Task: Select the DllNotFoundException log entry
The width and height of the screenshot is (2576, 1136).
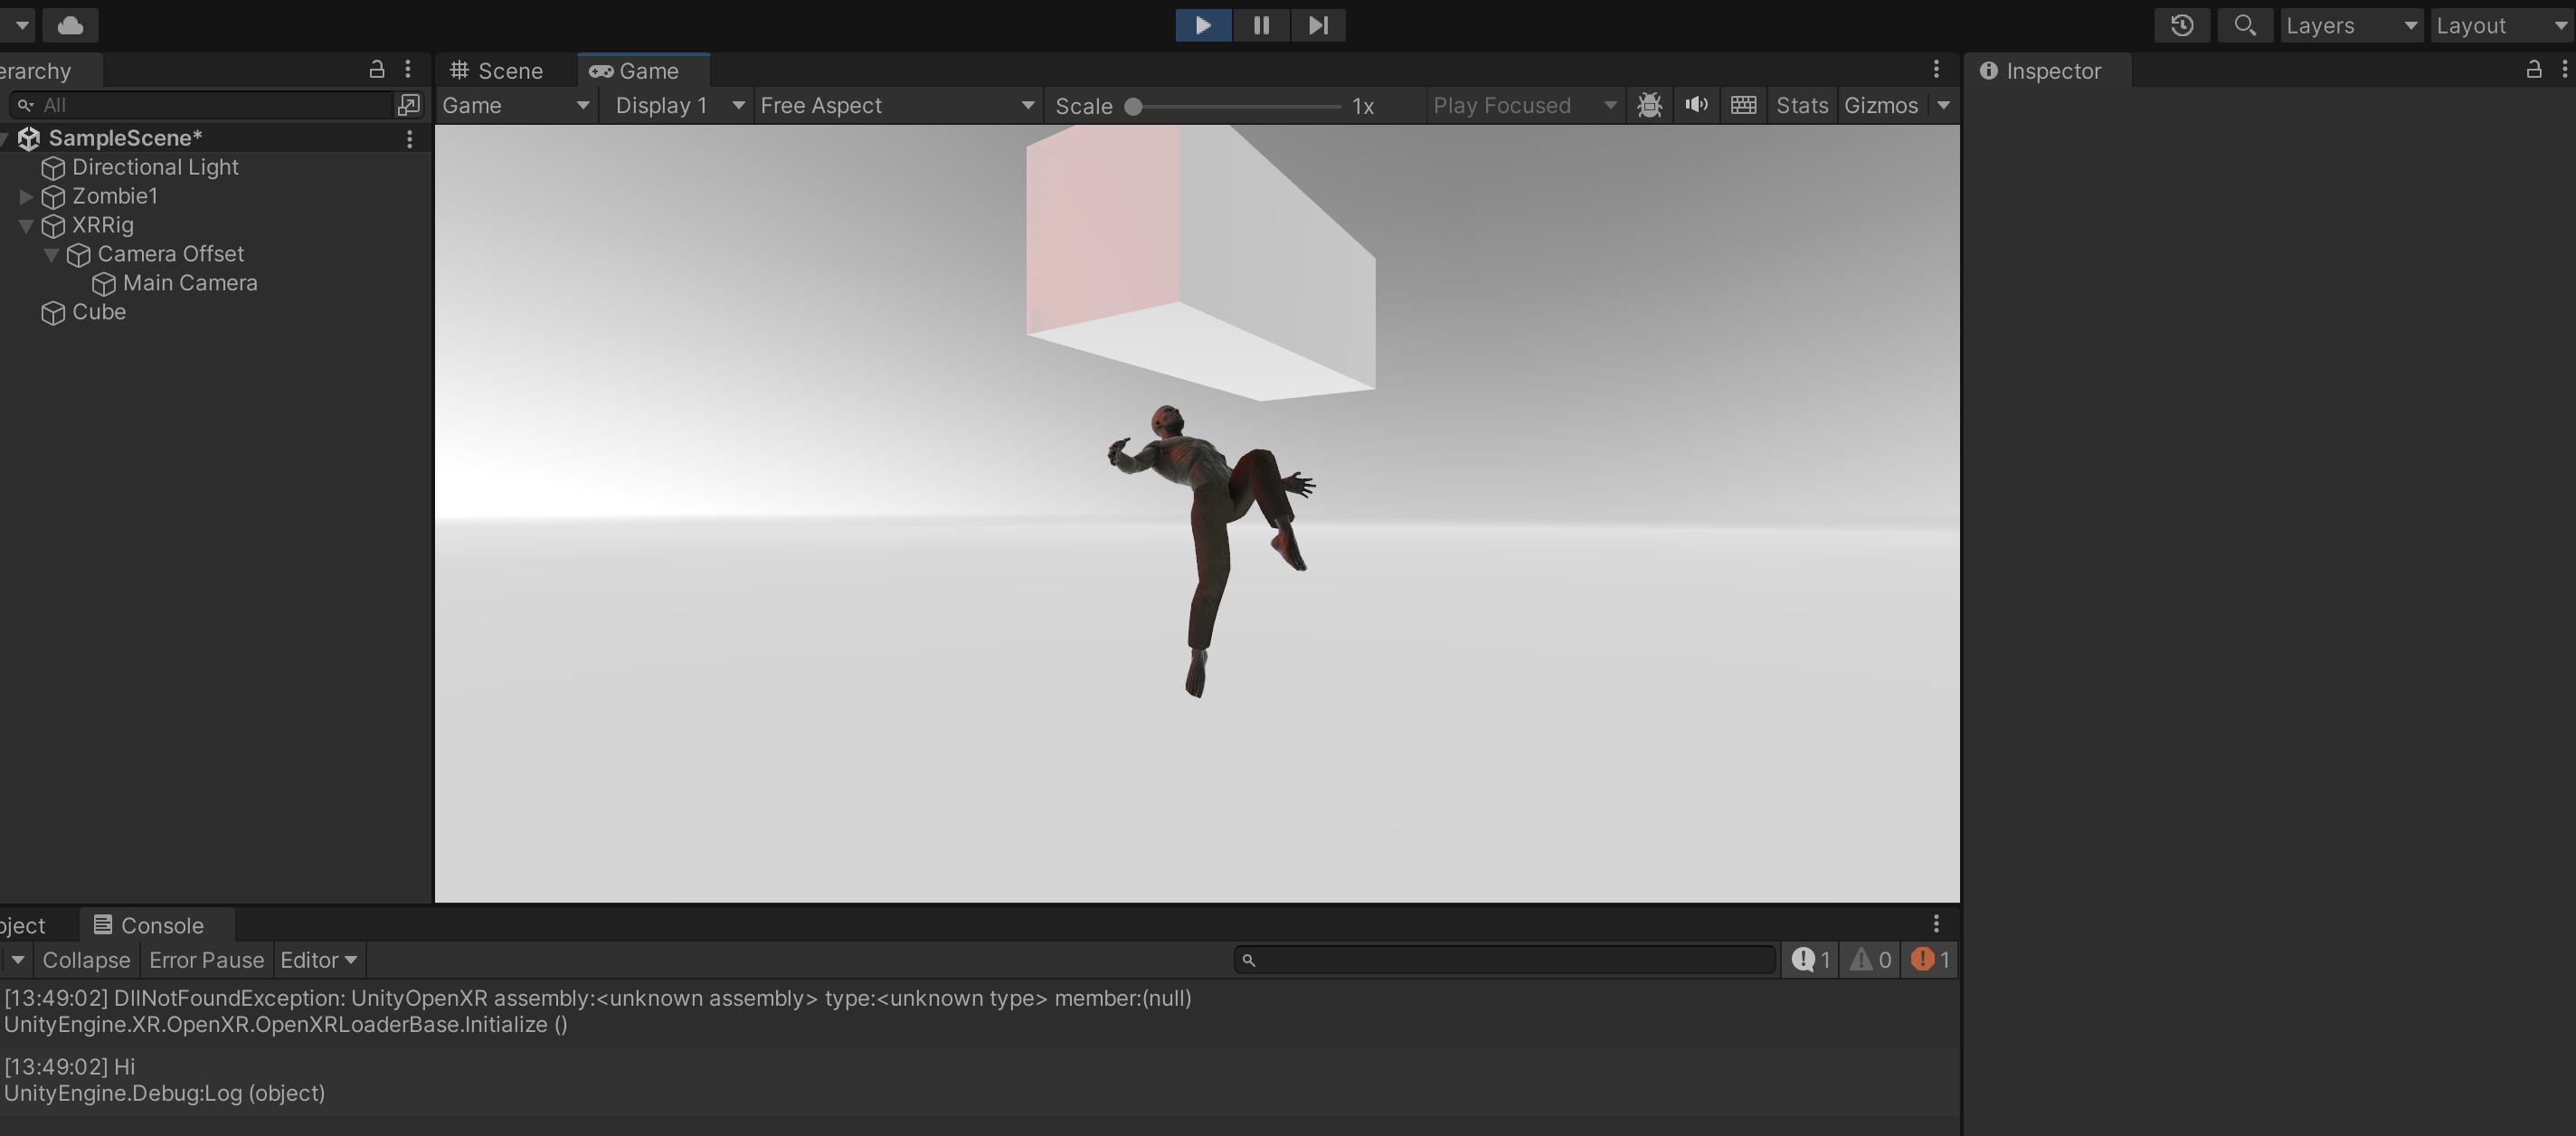Action: point(978,1012)
